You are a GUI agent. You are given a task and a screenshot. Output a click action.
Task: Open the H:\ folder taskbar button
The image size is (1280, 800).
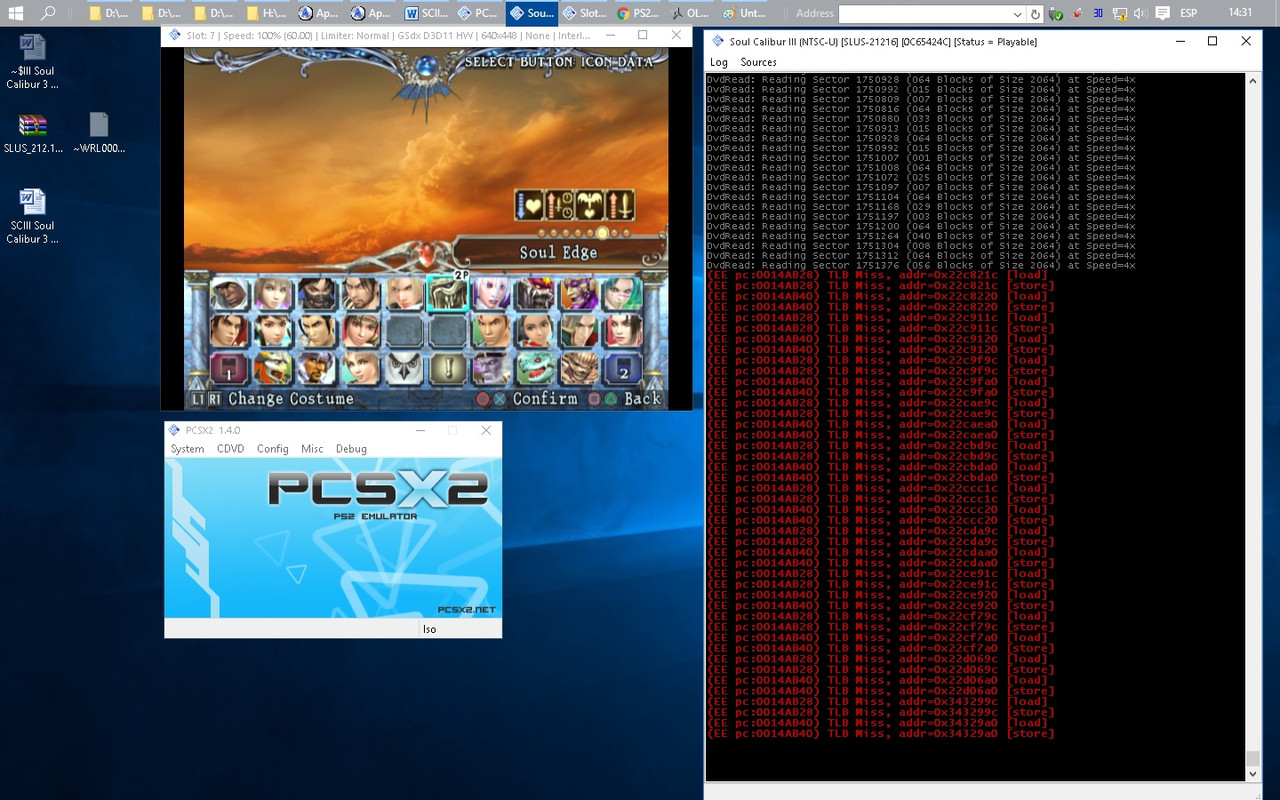(267, 13)
